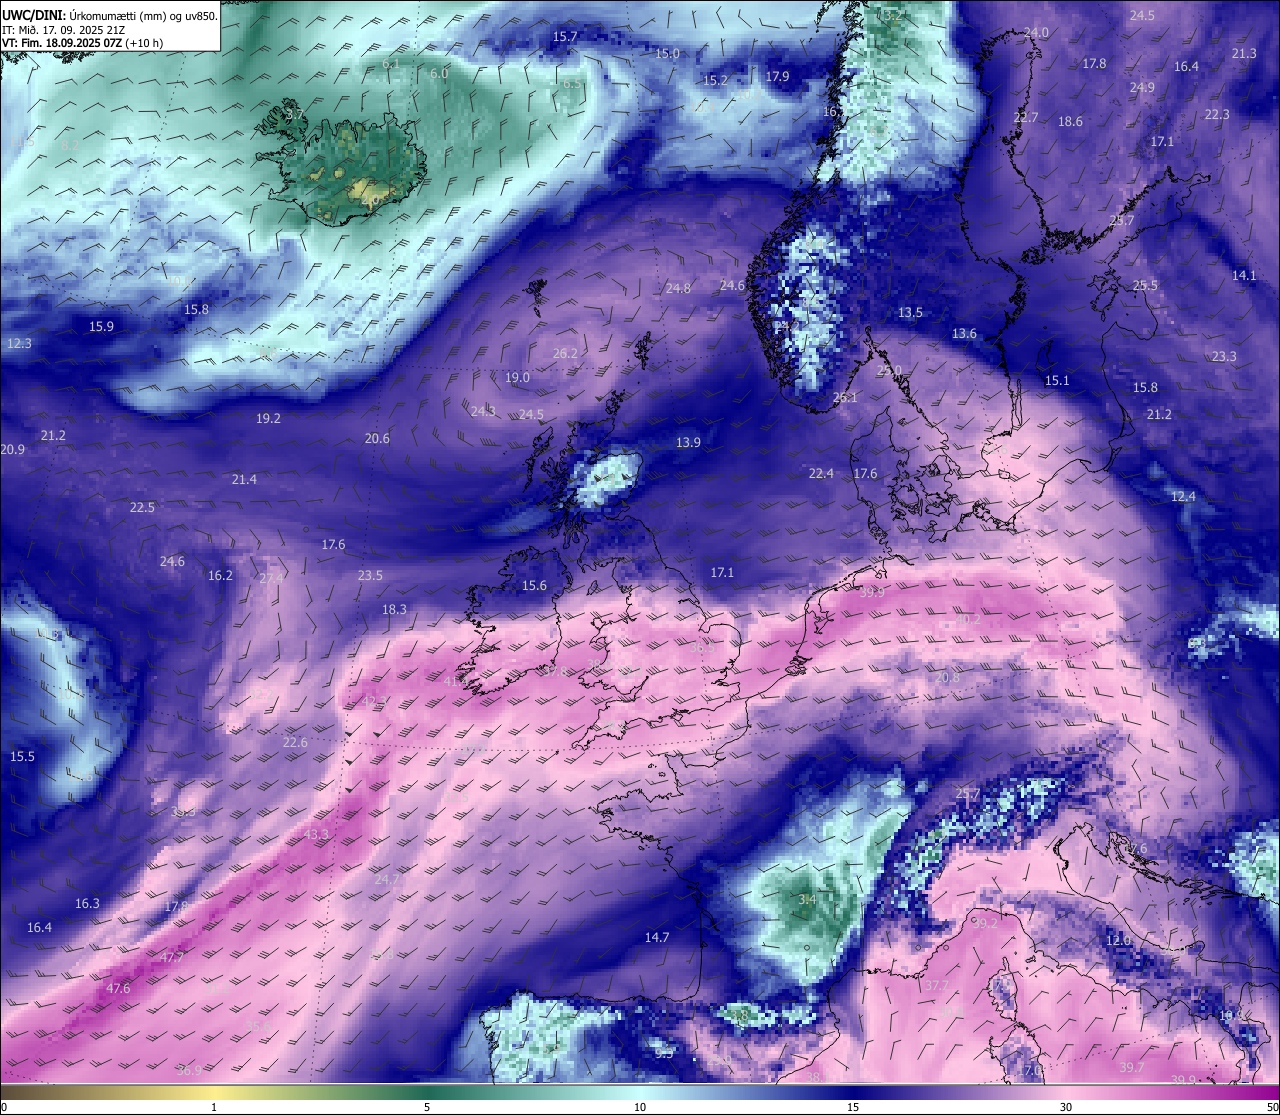1280x1115 pixels.
Task: Click the 10 tick on color scale
Action: (639, 1107)
